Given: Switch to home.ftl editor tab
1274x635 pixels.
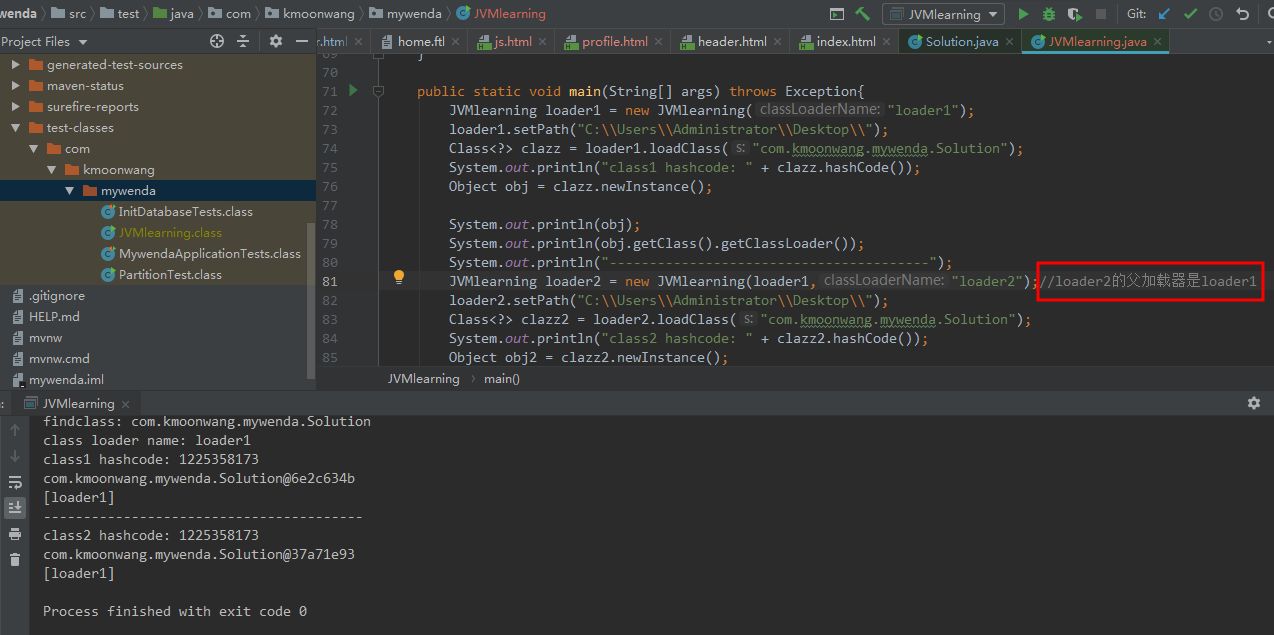Looking at the screenshot, I should click(x=420, y=41).
